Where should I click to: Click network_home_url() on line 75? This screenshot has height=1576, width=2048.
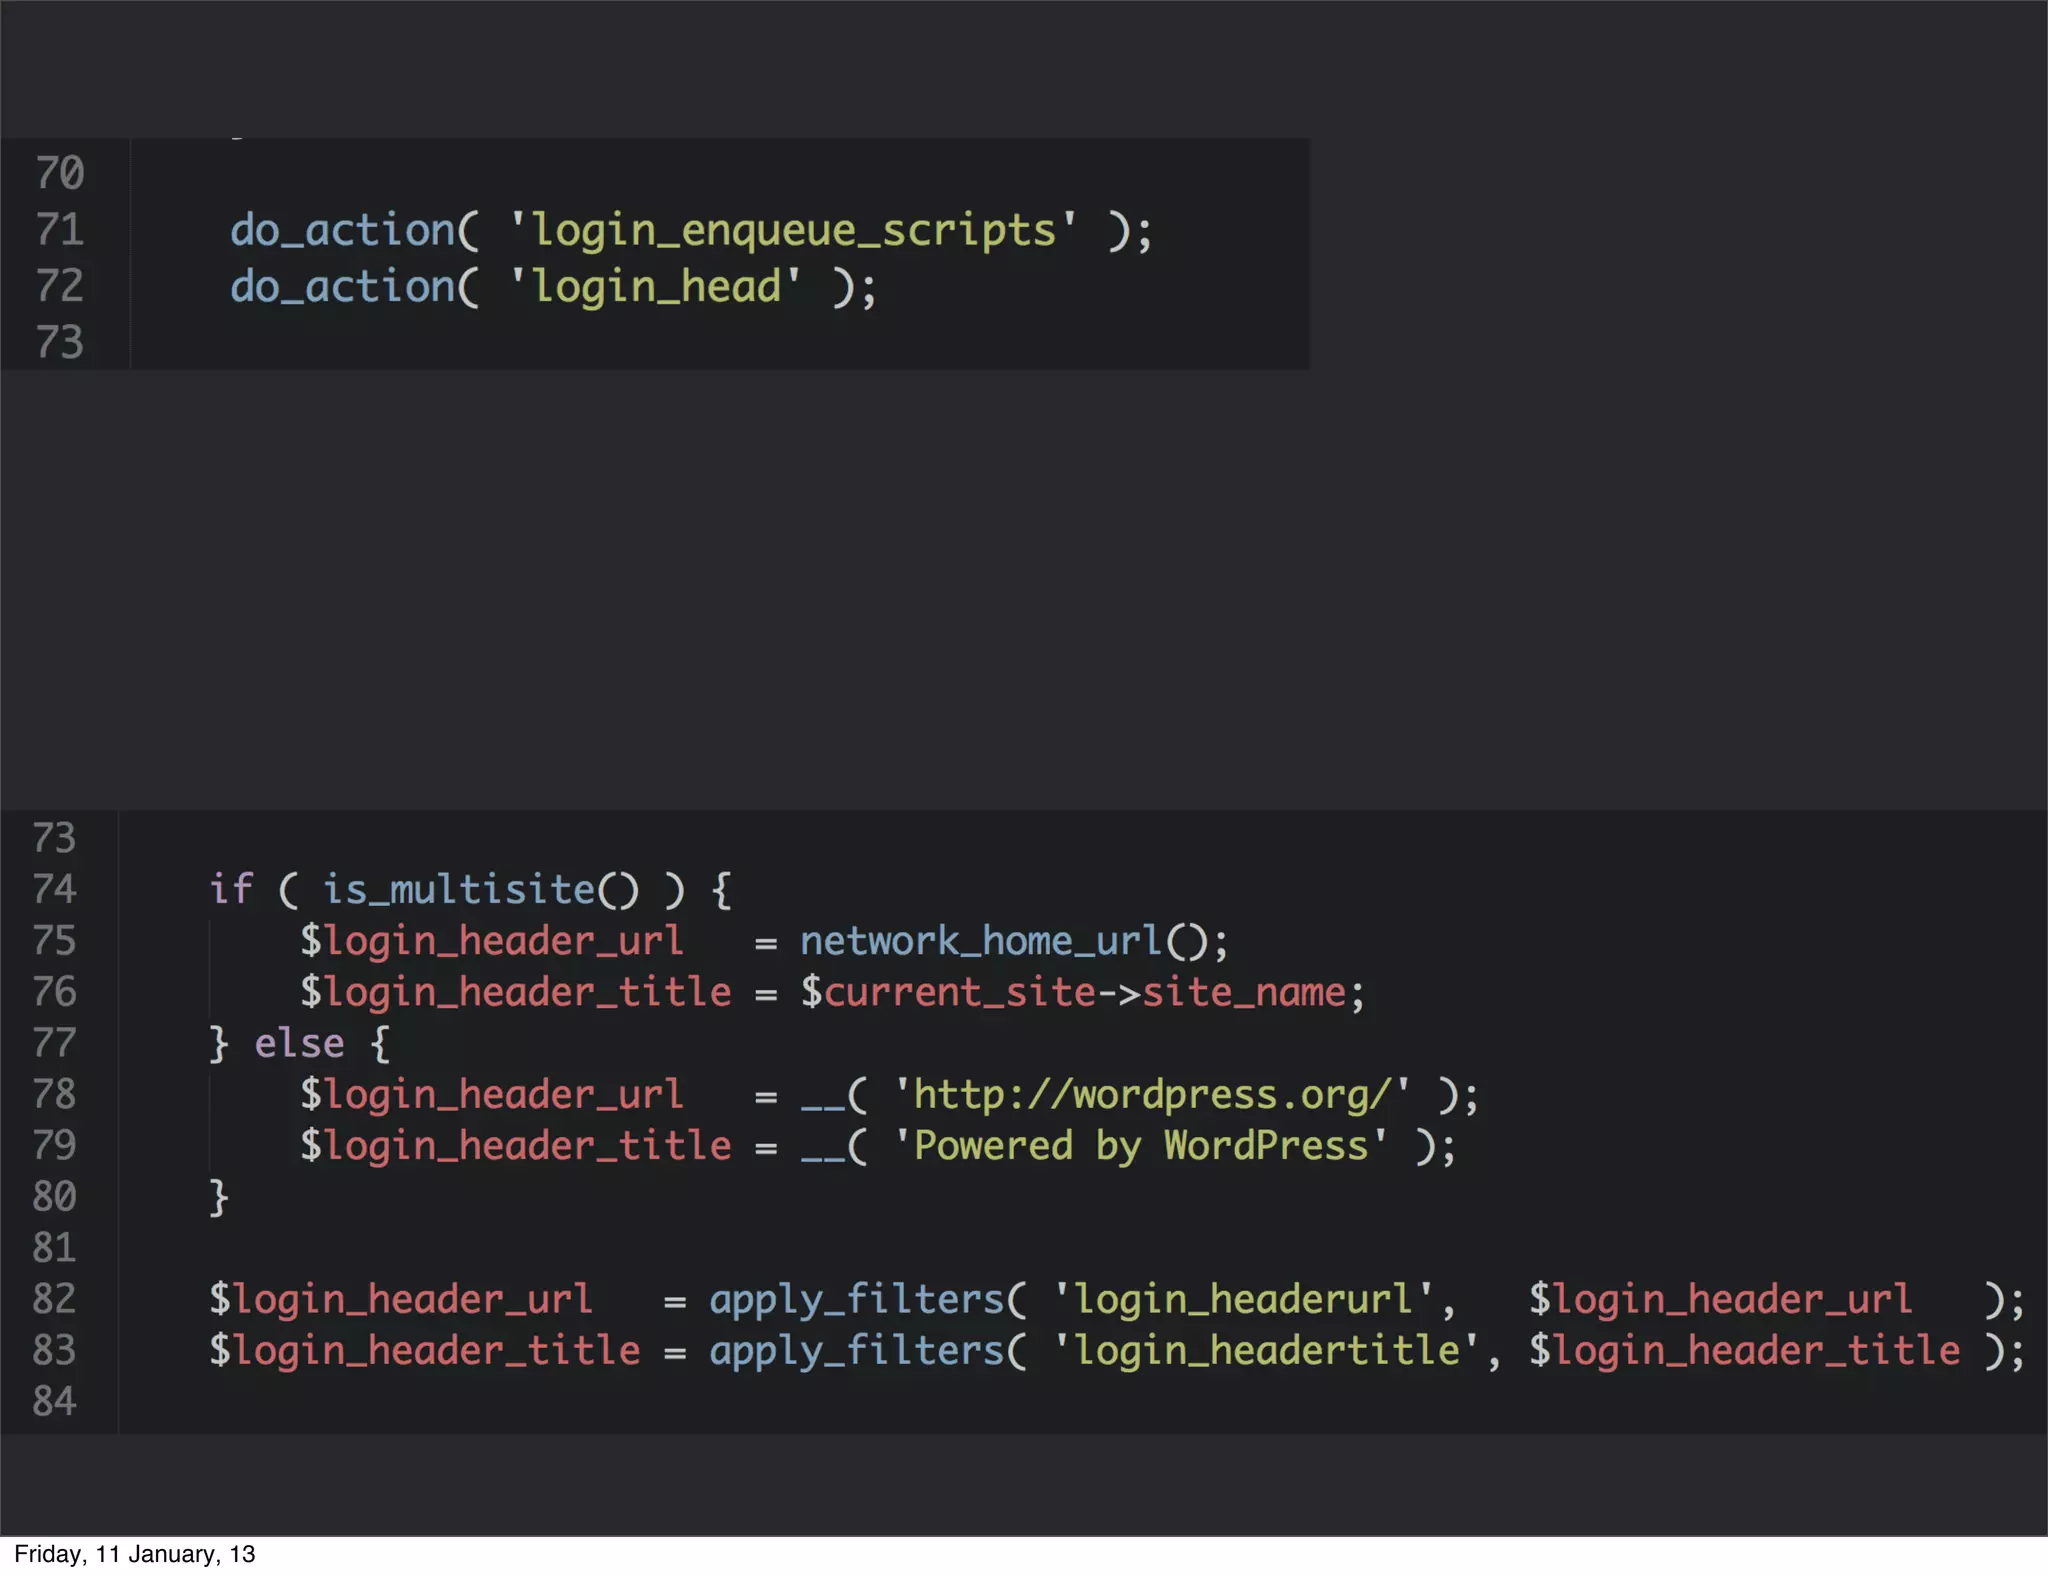pyautogui.click(x=1003, y=941)
